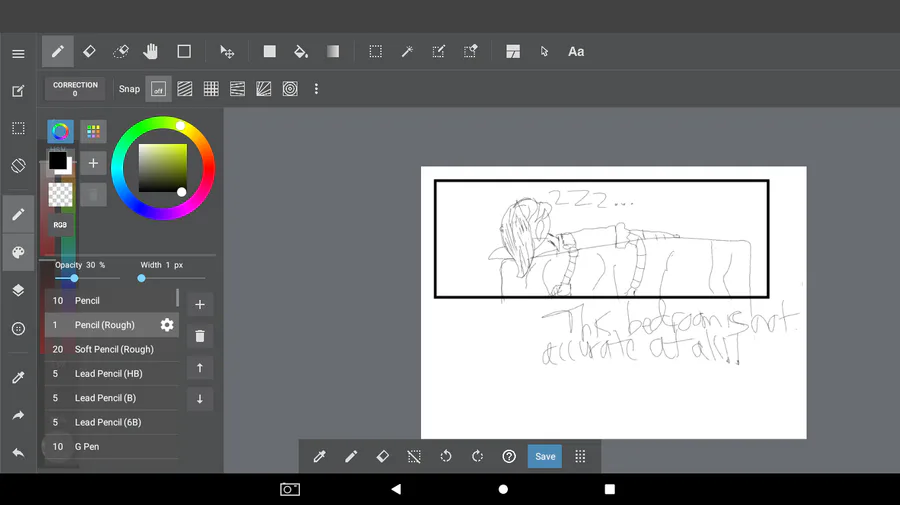This screenshot has width=900, height=505.
Task: Select the selection pen tool
Action: coord(439,52)
